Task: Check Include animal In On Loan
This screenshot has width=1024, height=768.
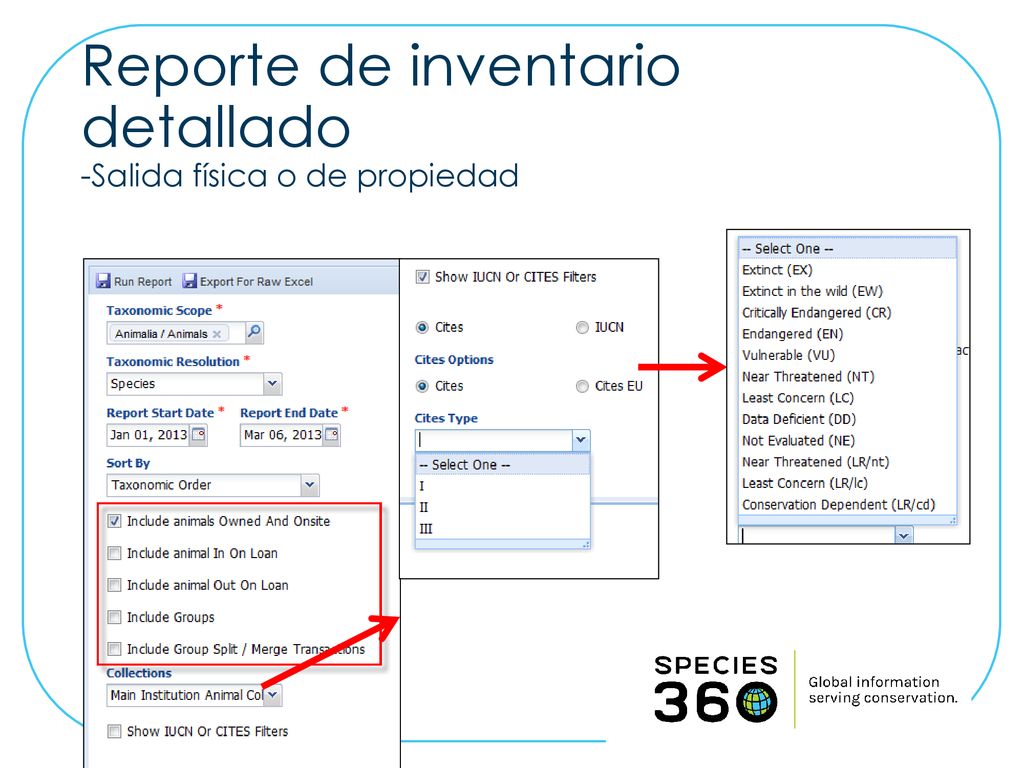Action: click(x=114, y=553)
